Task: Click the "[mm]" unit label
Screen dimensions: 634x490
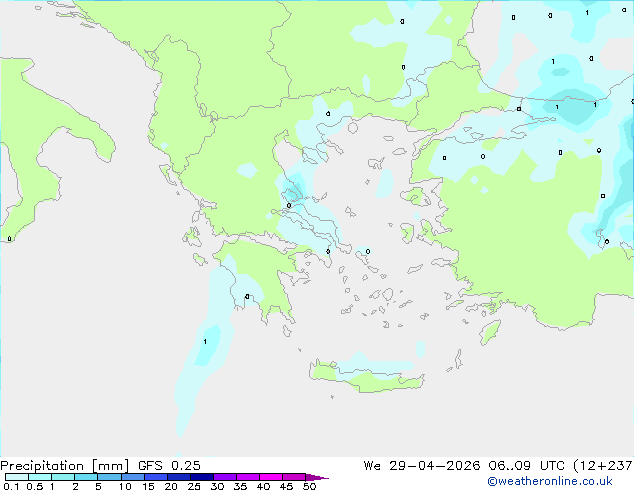Action: pyautogui.click(x=110, y=466)
